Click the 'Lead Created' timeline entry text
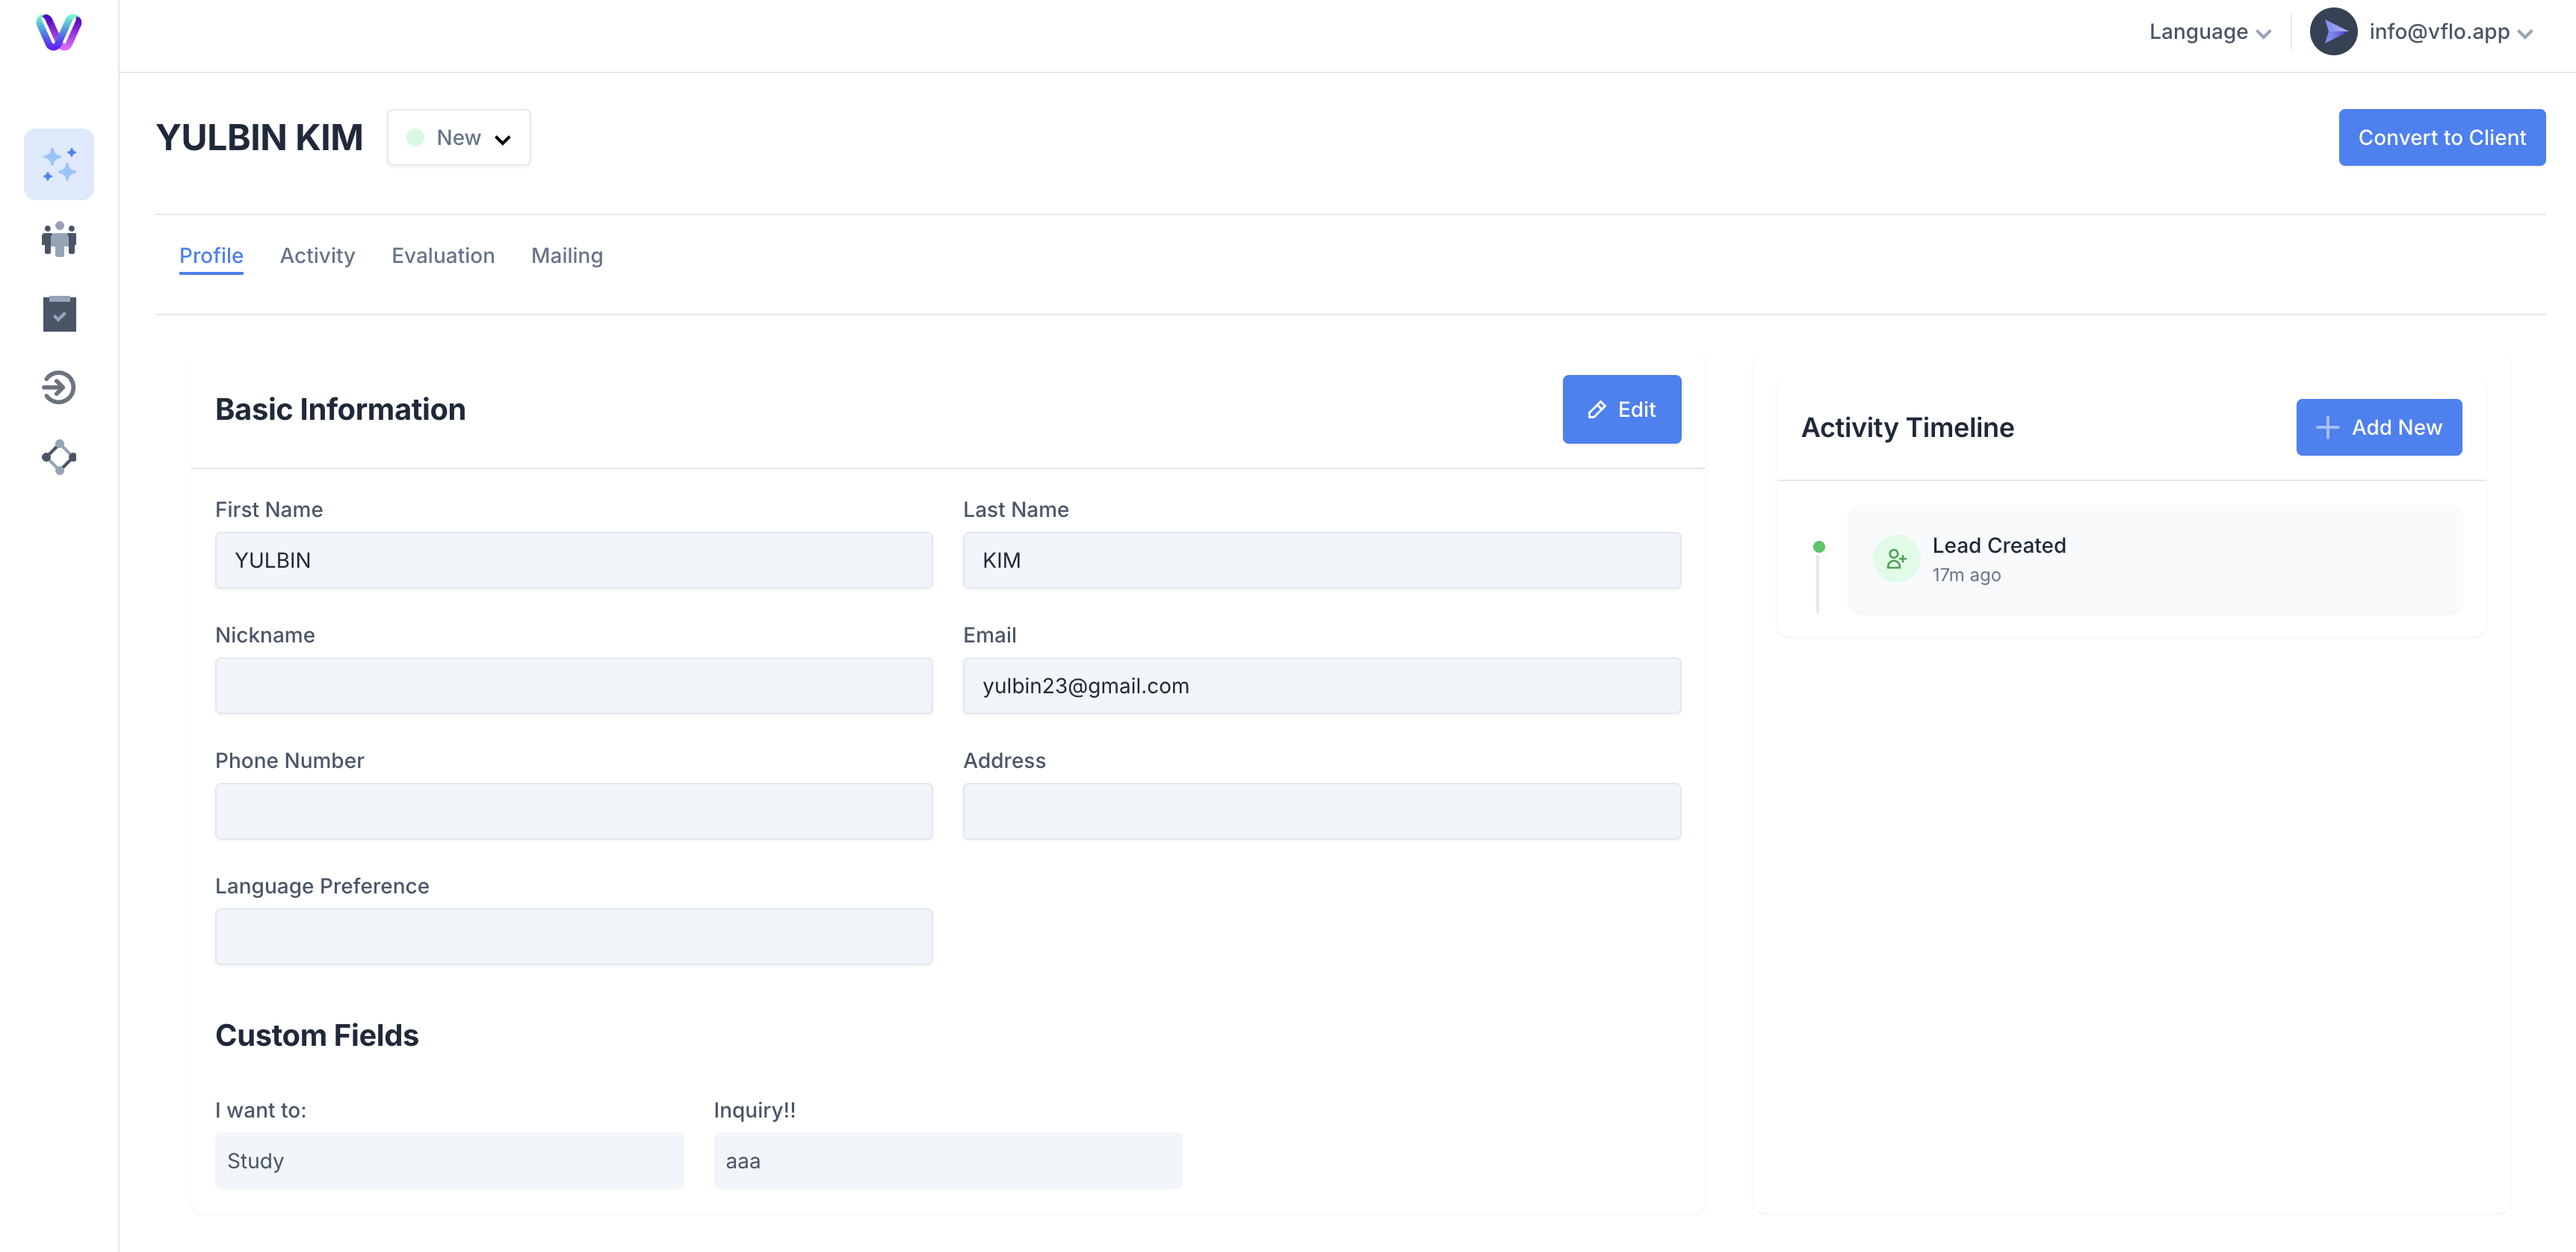The image size is (2576, 1252). 1998,546
